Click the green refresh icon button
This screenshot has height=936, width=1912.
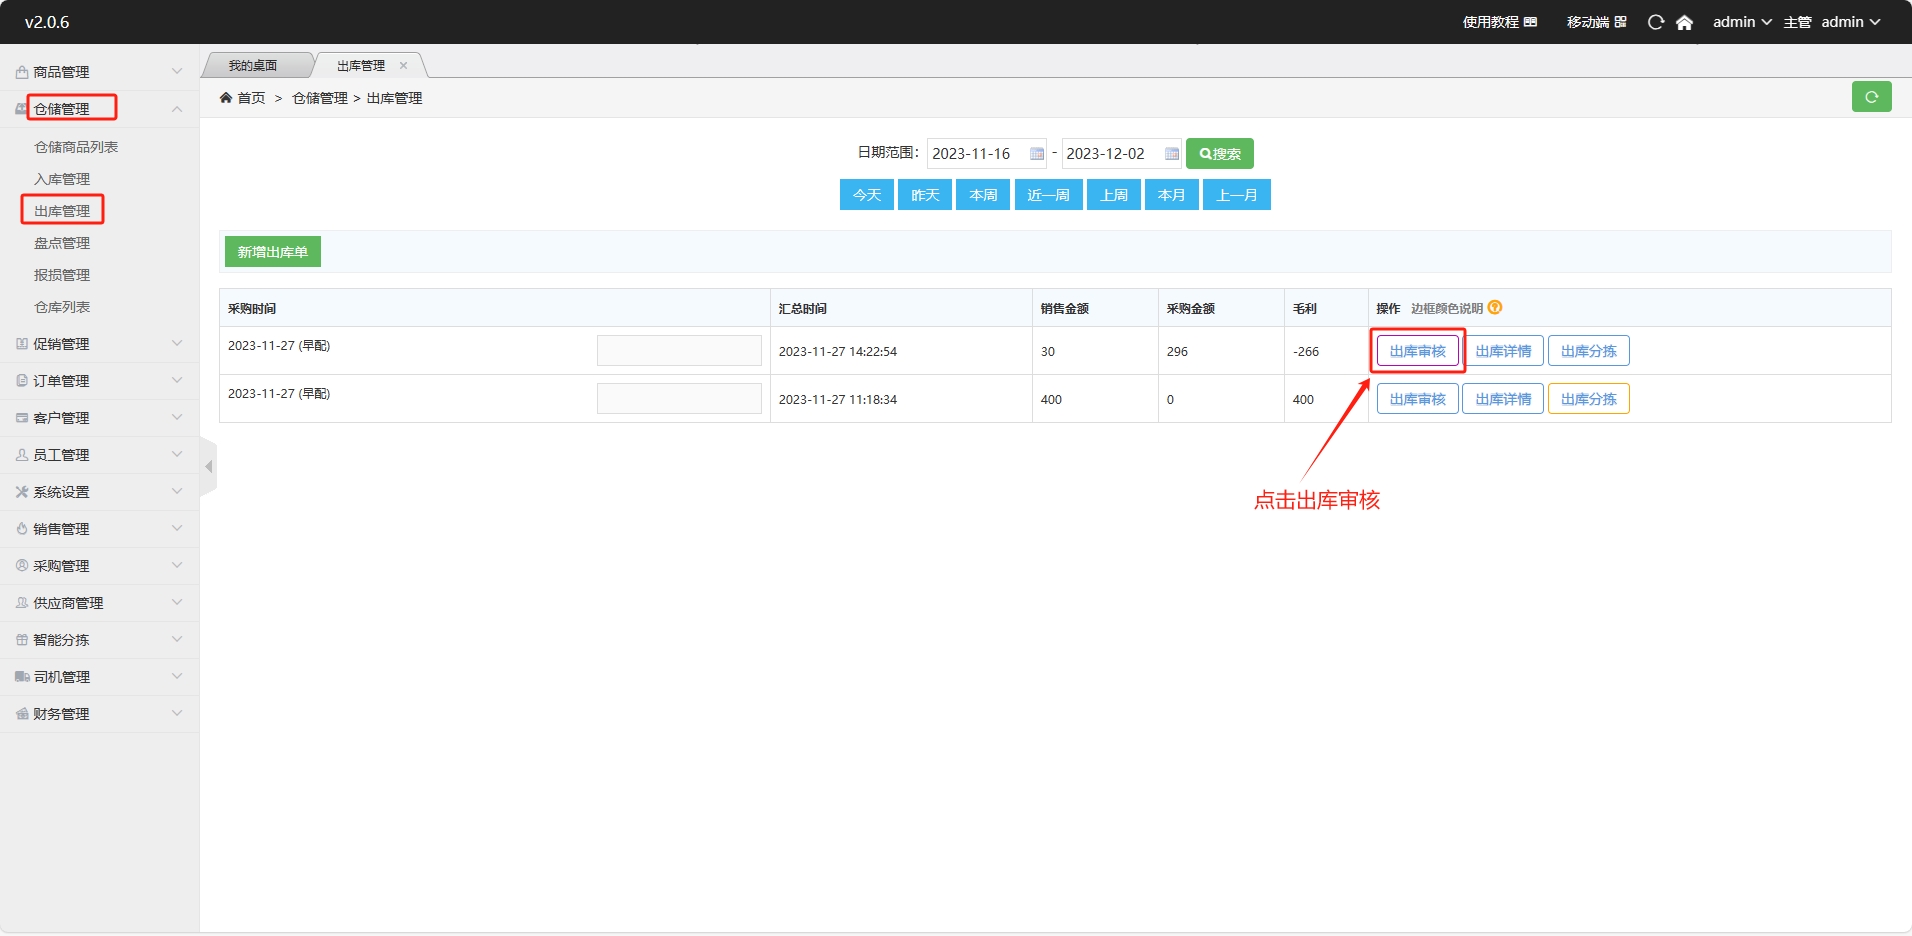[x=1870, y=97]
